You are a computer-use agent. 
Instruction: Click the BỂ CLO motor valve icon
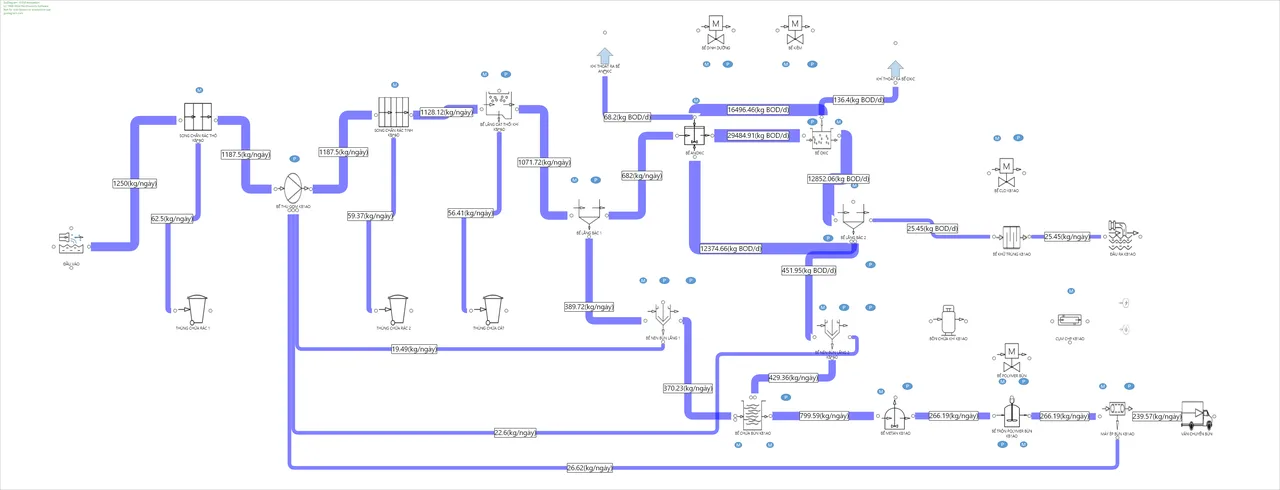click(x=1006, y=171)
